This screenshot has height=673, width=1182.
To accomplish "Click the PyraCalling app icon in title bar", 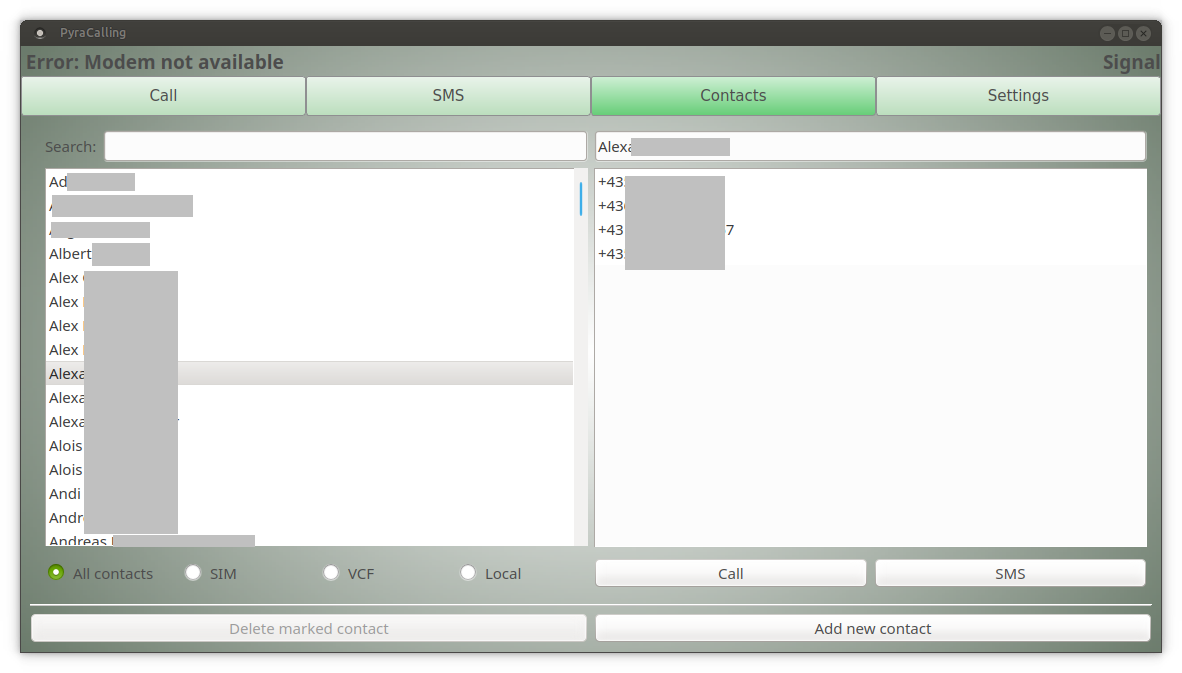I will [x=40, y=33].
